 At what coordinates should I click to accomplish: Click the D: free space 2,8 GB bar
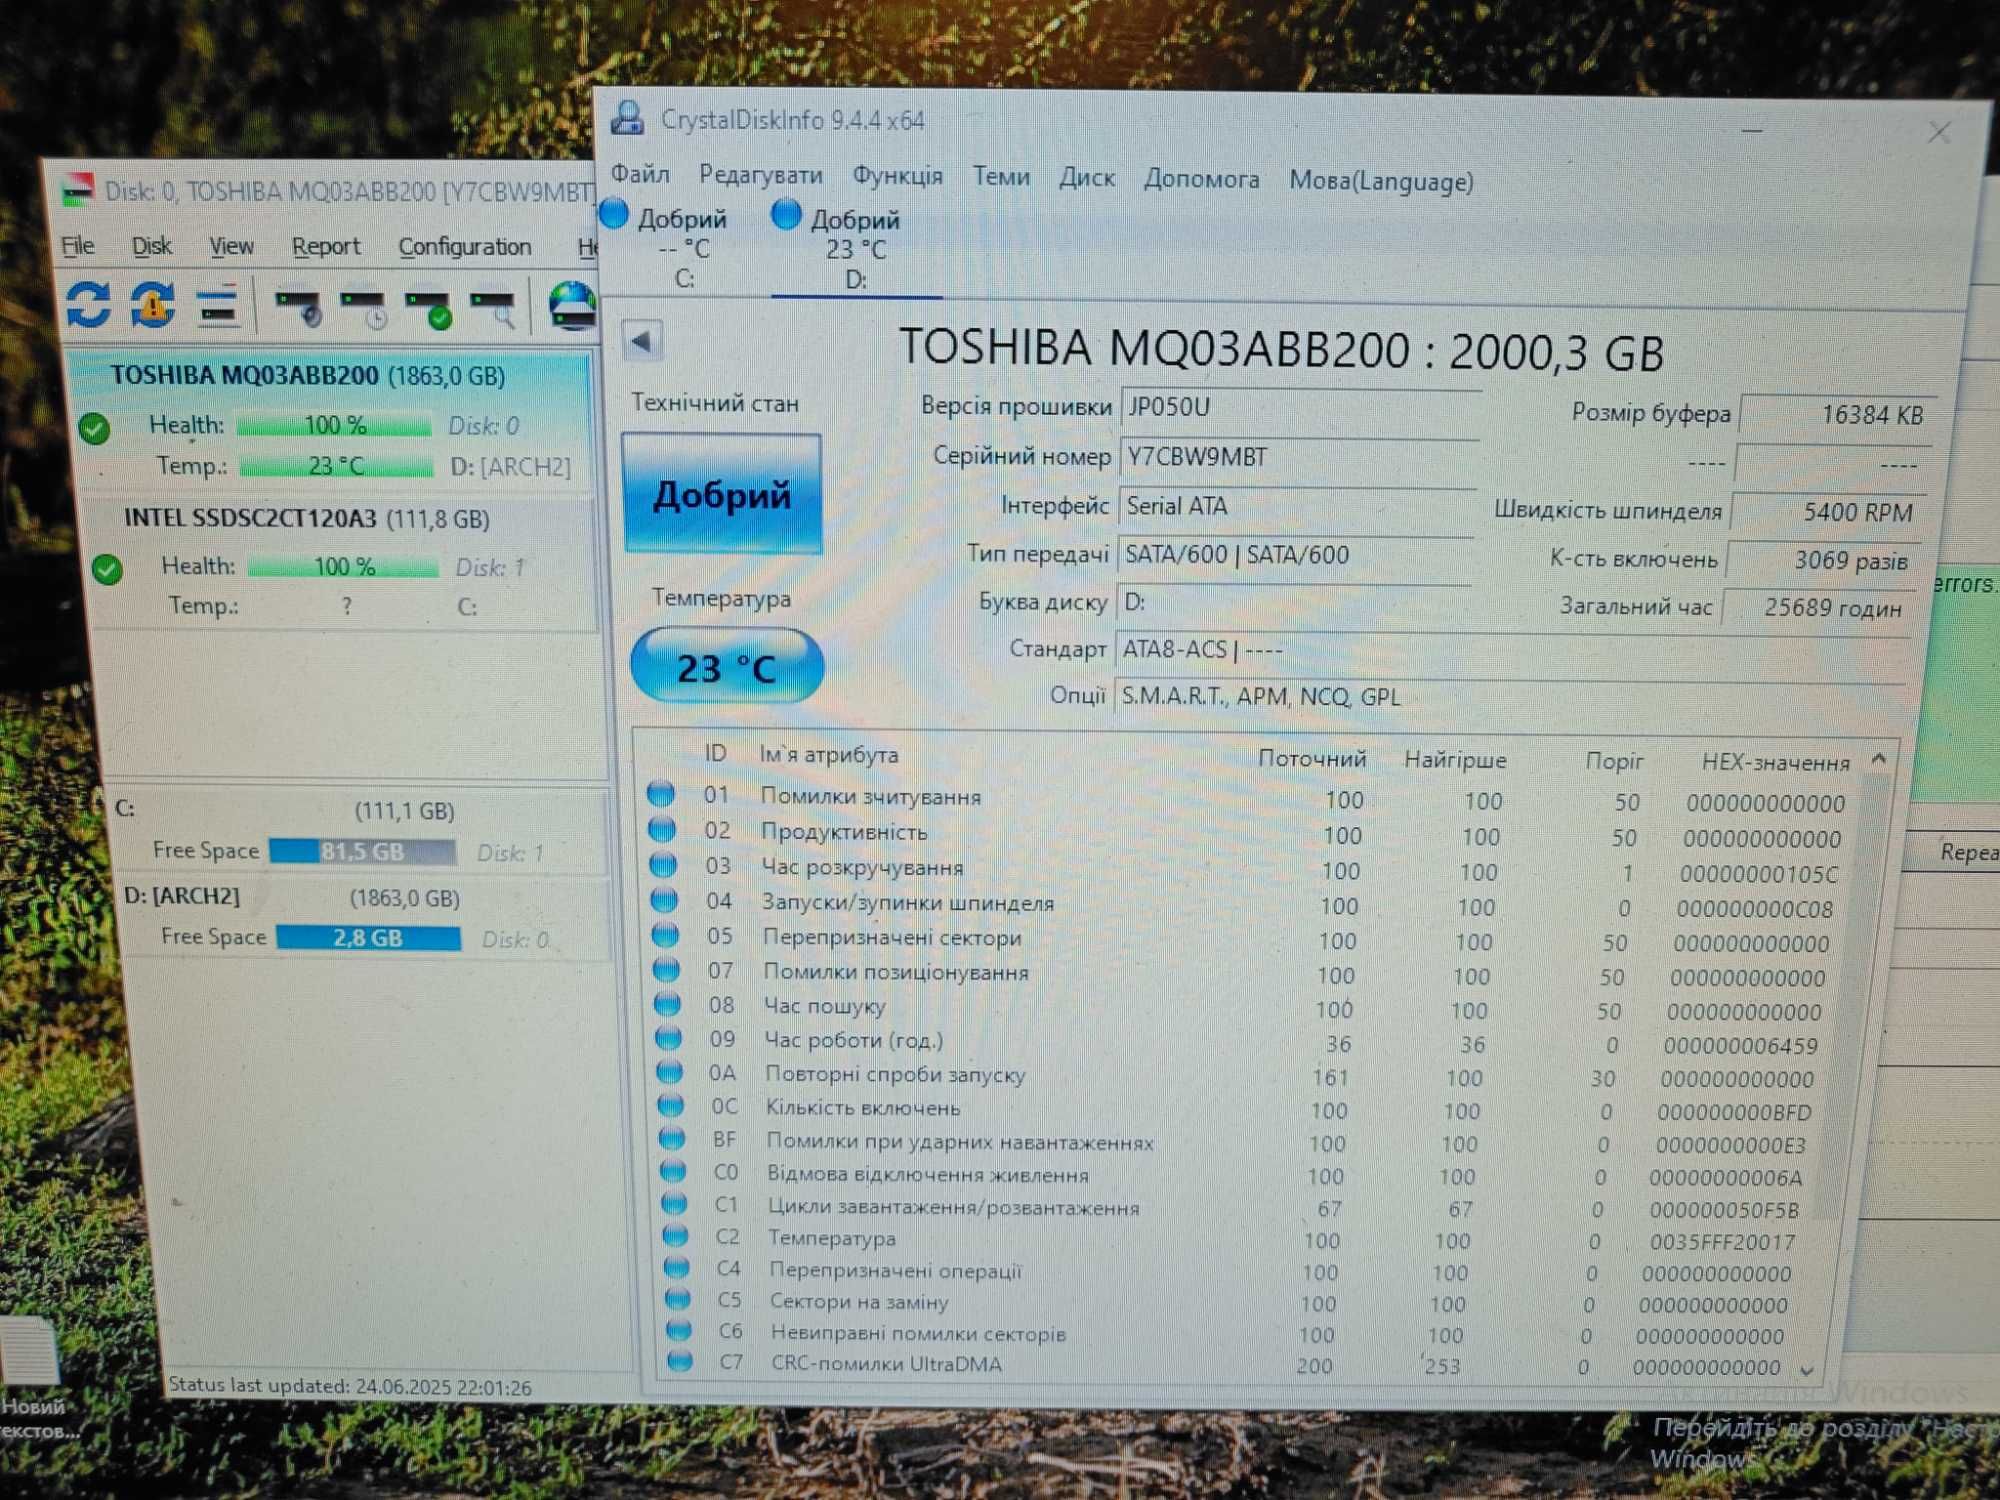coord(368,938)
